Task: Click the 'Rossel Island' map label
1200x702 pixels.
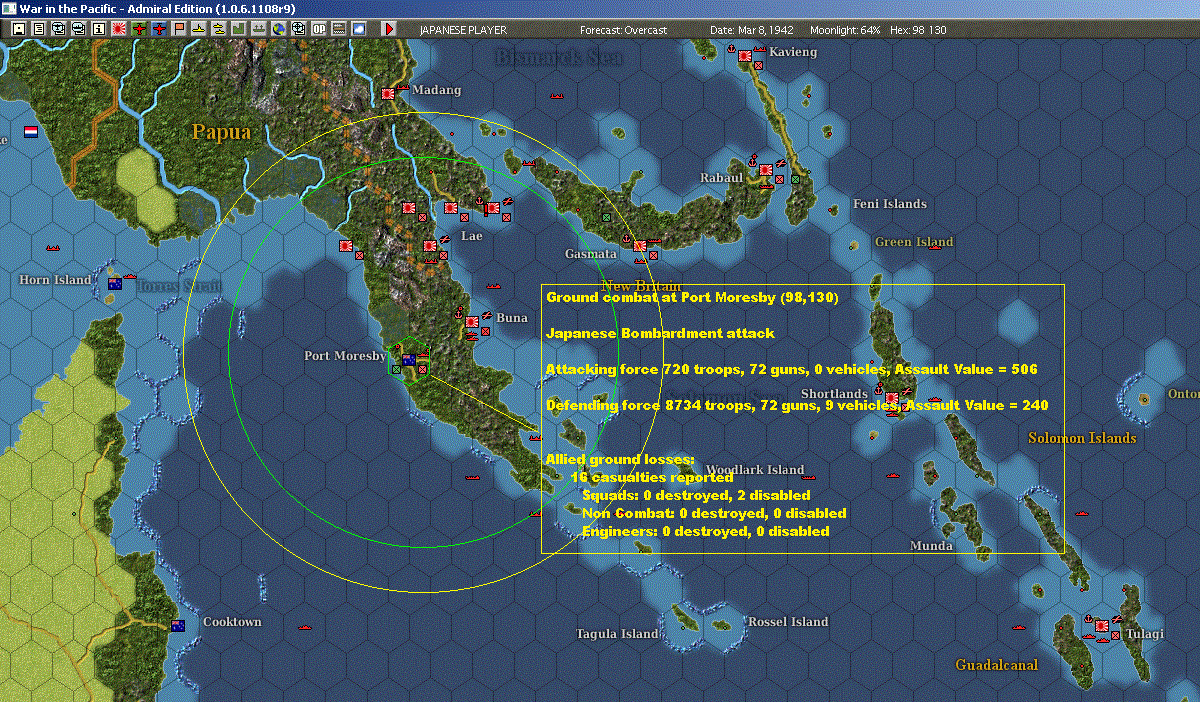Action: [788, 622]
